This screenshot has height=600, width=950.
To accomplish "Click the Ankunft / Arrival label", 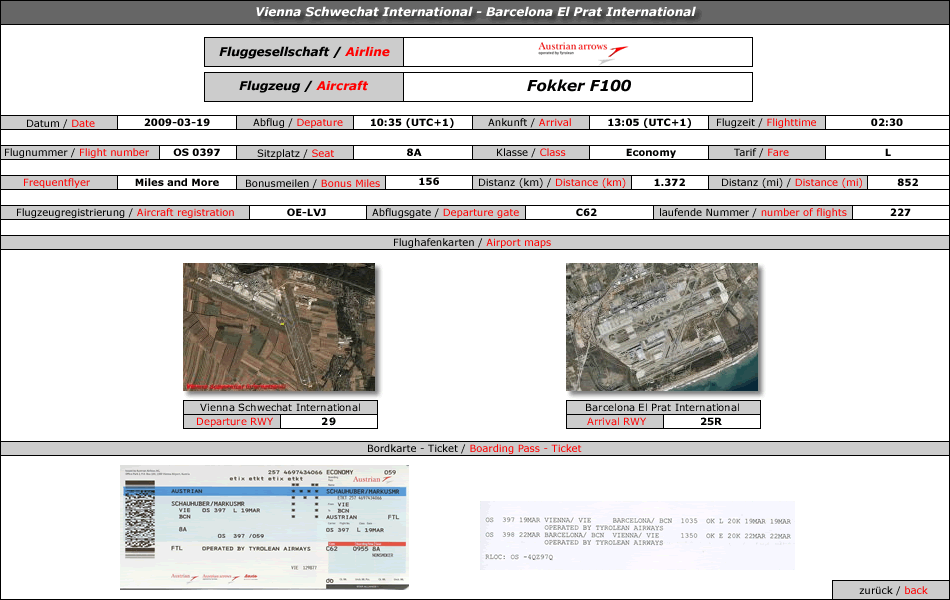I will pyautogui.click(x=531, y=122).
